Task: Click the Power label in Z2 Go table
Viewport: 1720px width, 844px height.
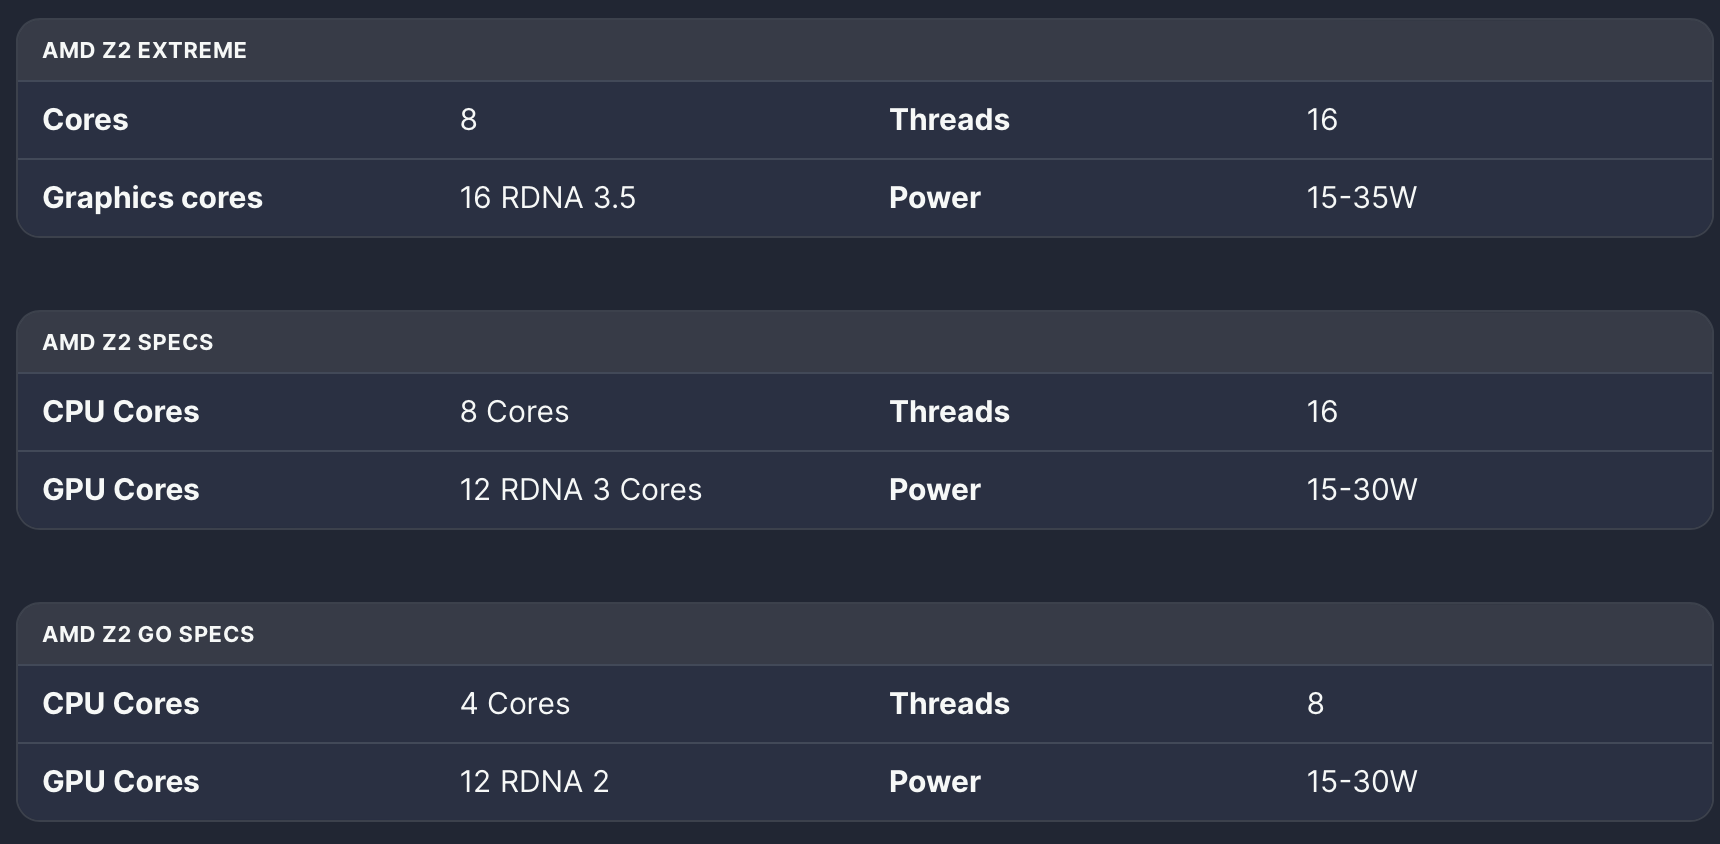Action: pyautogui.click(x=934, y=782)
